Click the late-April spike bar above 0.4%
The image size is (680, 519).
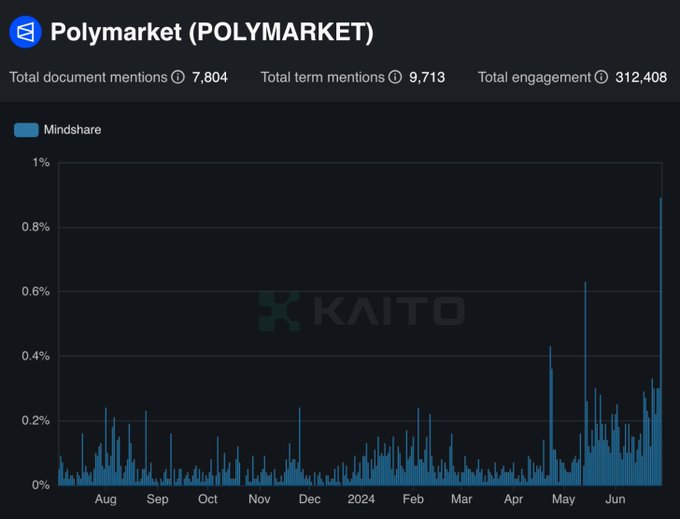coord(550,415)
